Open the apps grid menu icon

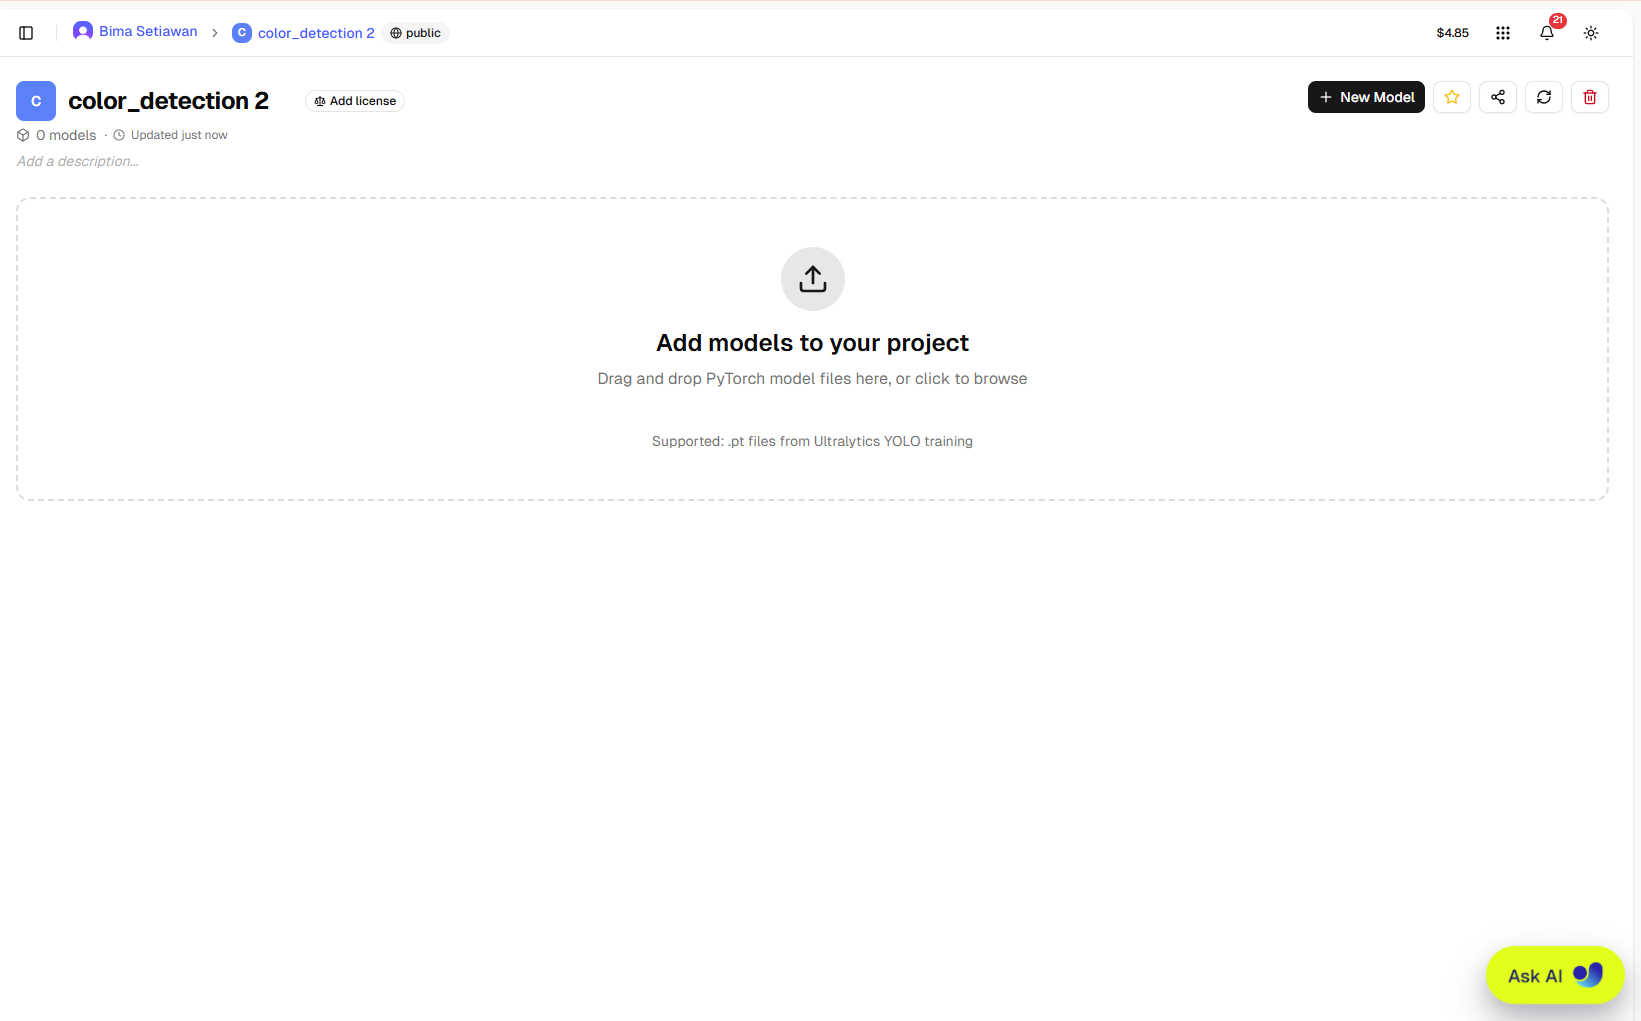pos(1502,33)
